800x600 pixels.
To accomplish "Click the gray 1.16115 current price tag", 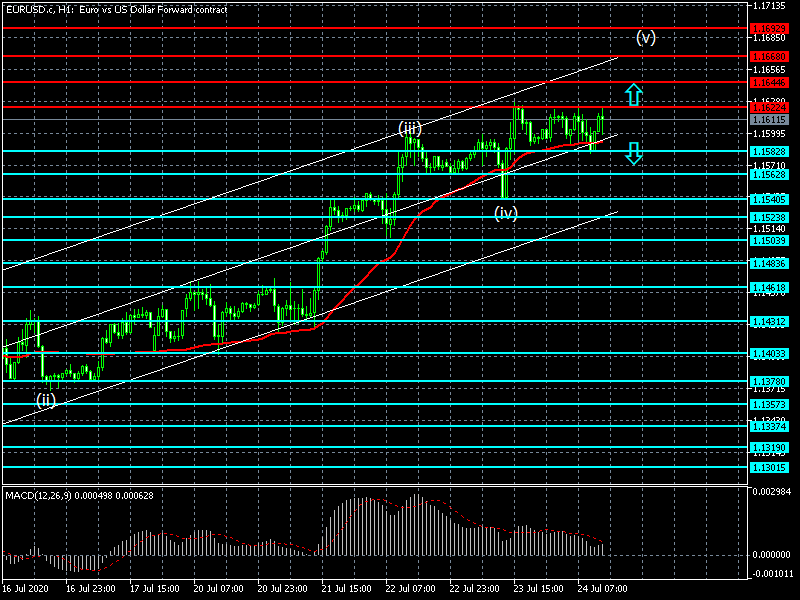I will (770, 120).
